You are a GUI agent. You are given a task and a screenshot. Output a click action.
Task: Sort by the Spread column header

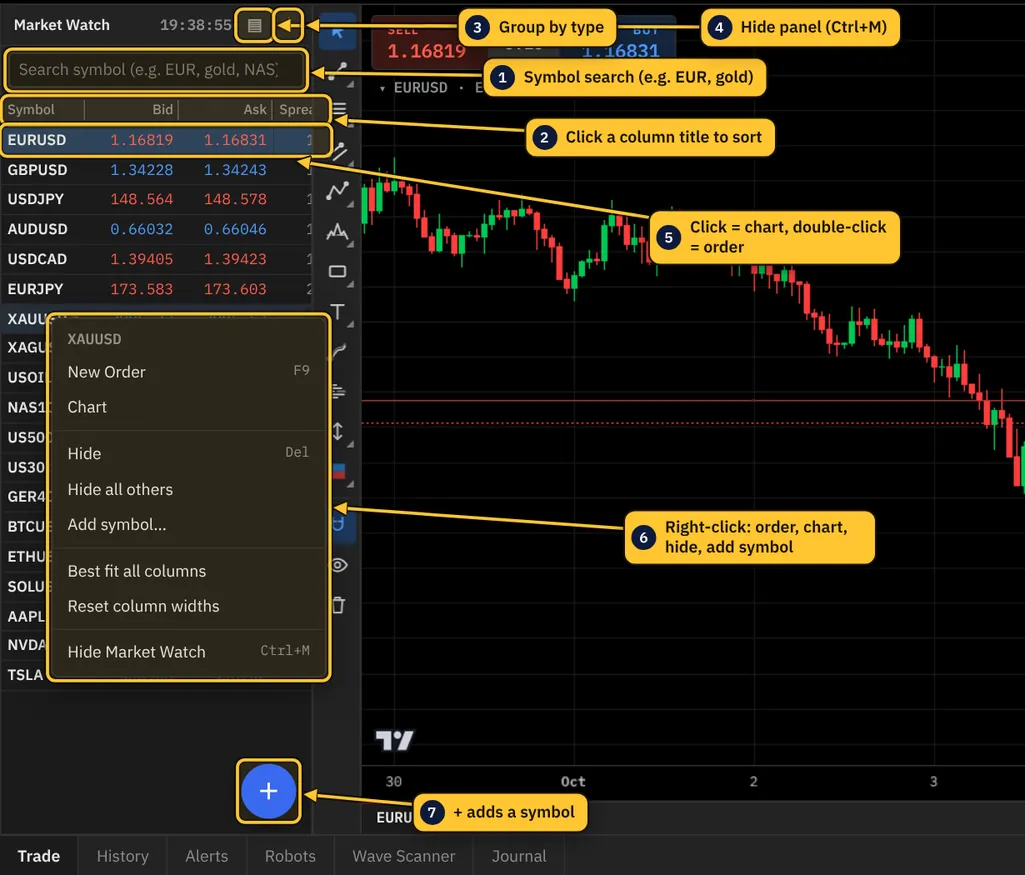click(x=295, y=109)
